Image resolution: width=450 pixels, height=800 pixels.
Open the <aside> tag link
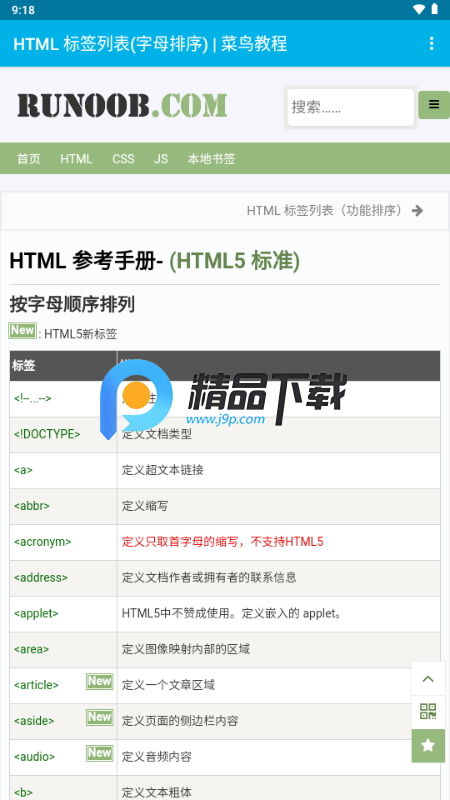point(34,721)
